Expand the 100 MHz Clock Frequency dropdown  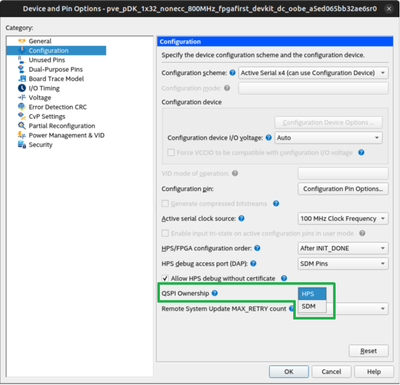(x=343, y=219)
